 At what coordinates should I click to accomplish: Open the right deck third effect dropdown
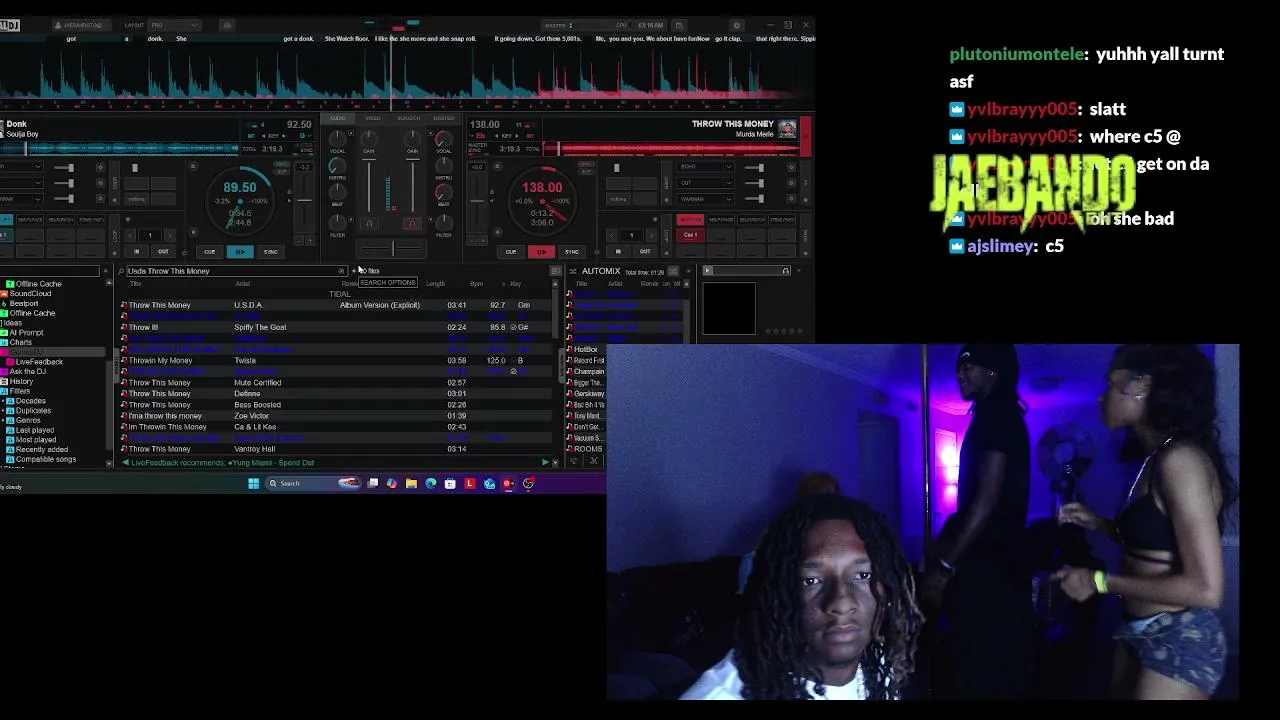pyautogui.click(x=706, y=199)
